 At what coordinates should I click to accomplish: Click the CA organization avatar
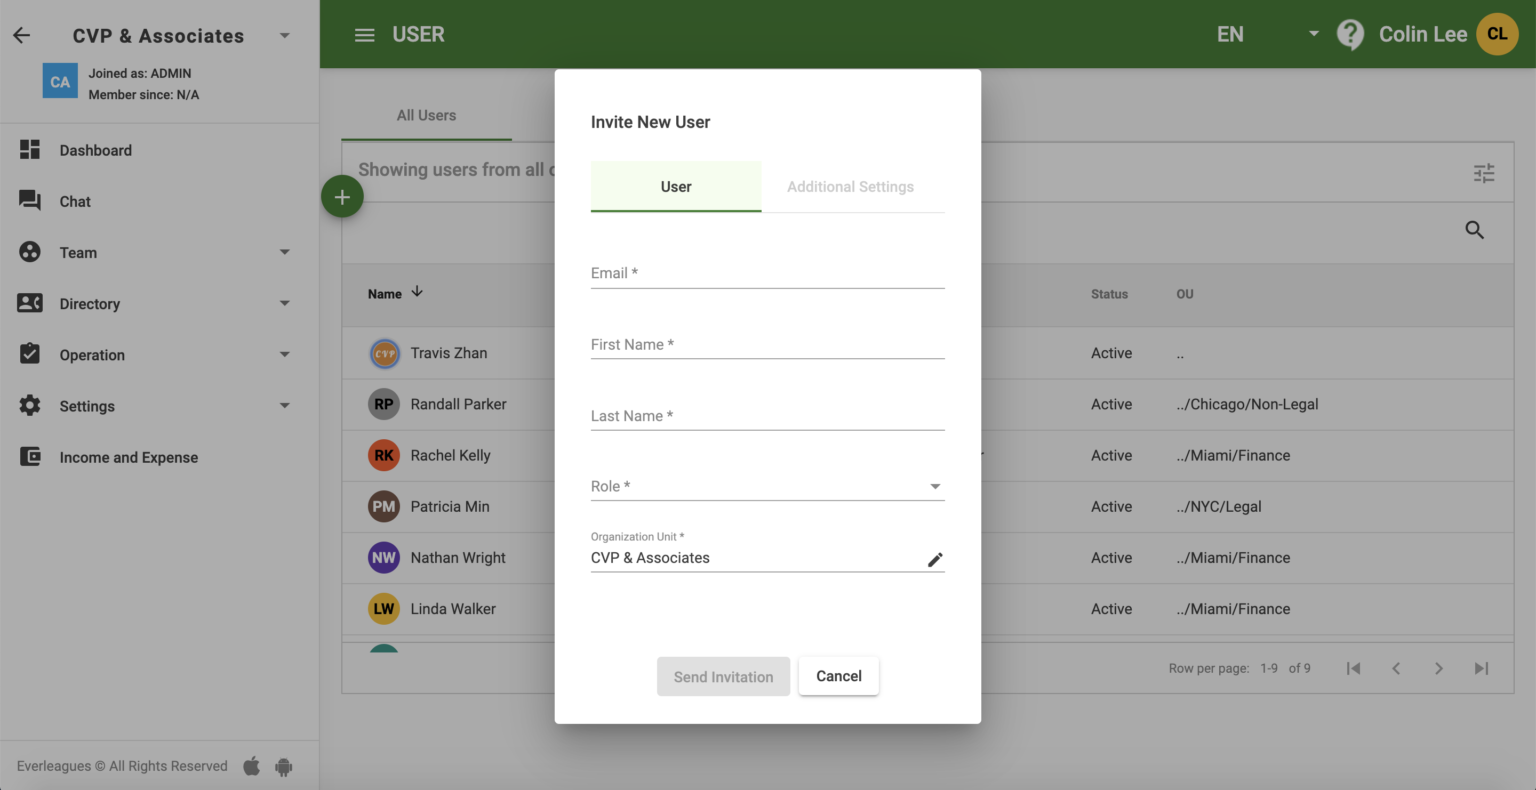(60, 82)
